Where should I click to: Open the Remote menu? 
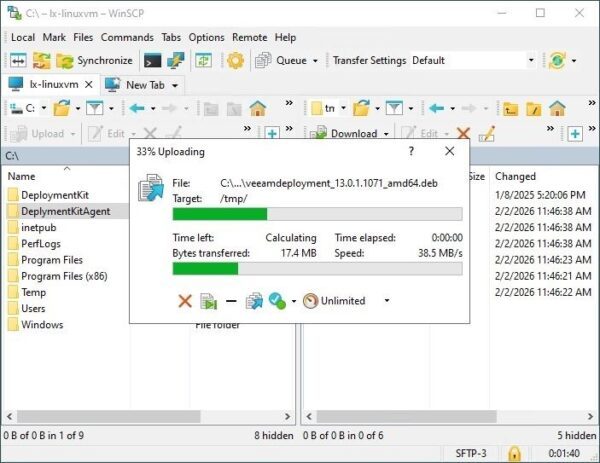[249, 37]
